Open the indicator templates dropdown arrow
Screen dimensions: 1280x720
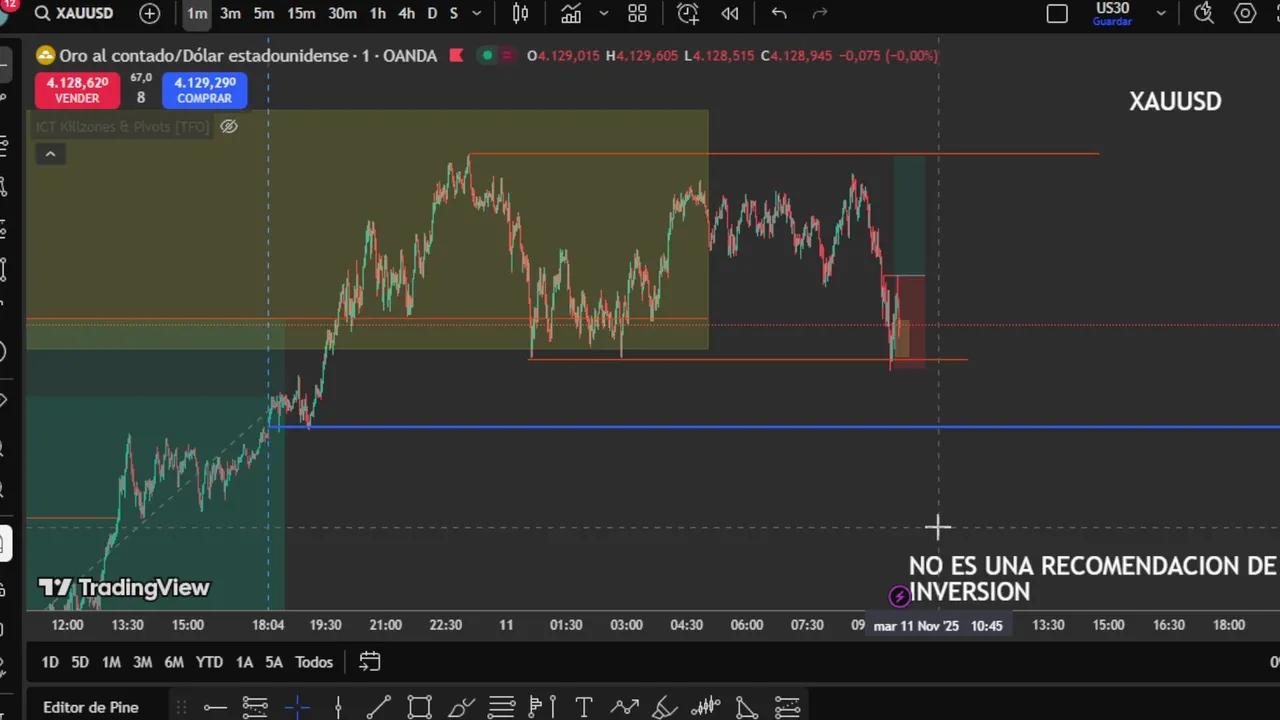pyautogui.click(x=604, y=13)
